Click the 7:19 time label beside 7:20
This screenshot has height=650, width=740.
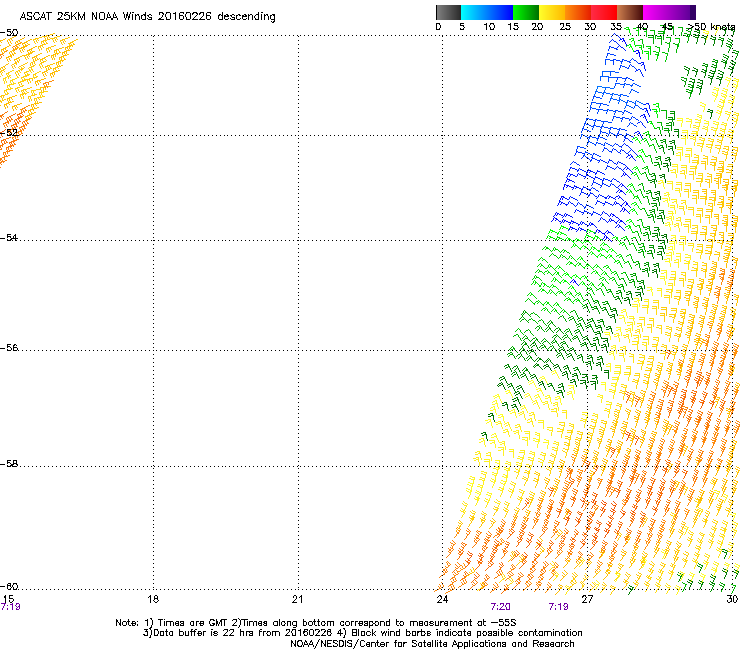click(558, 607)
